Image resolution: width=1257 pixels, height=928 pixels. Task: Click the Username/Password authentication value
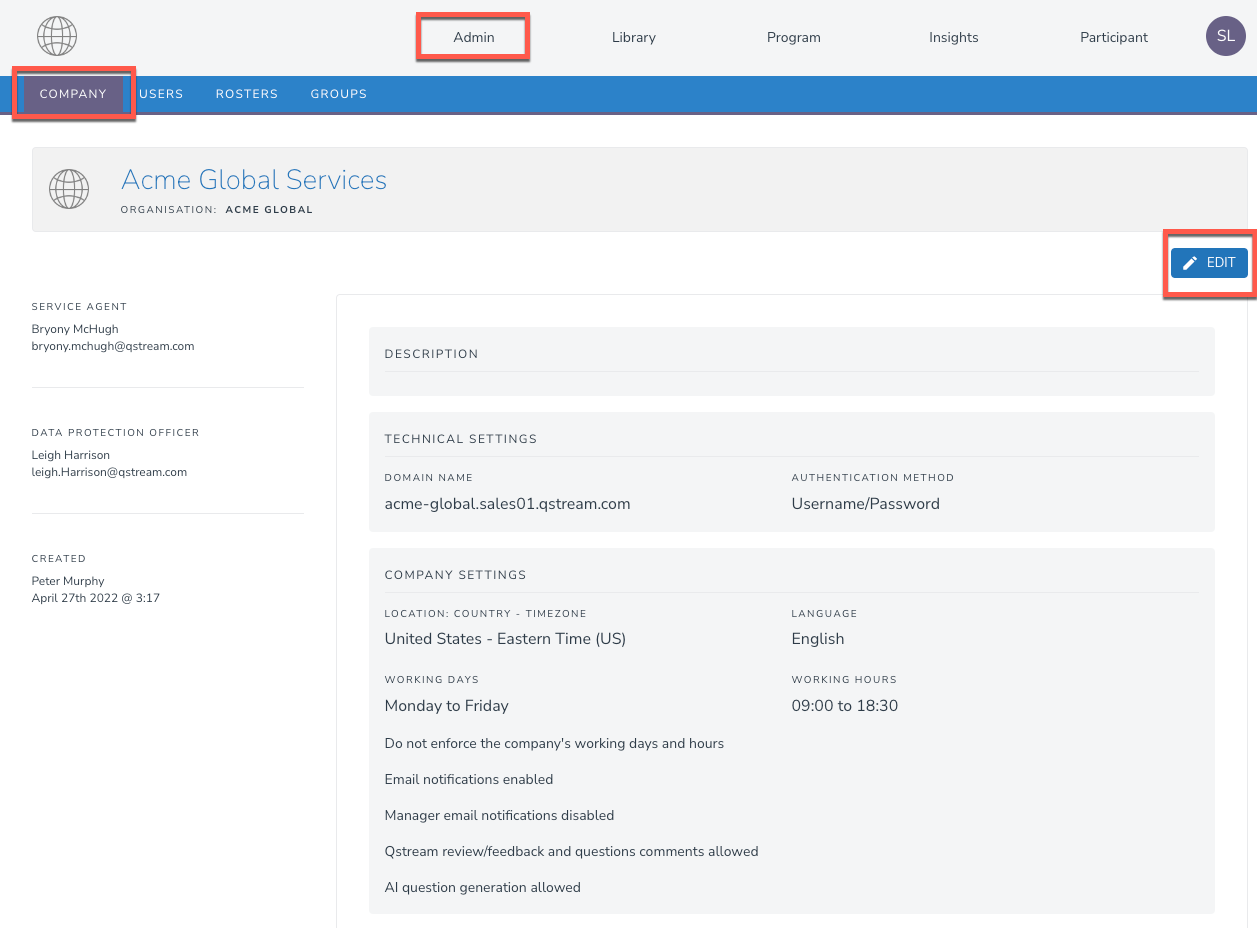[866, 504]
